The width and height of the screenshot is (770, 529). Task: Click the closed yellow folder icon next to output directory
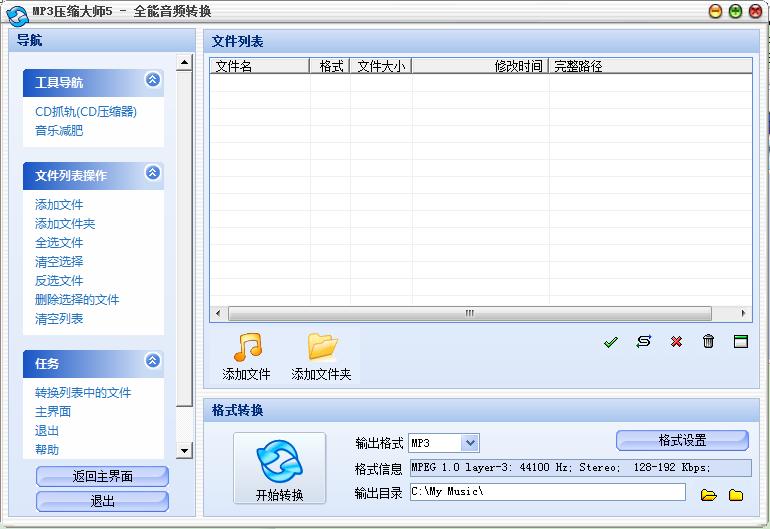tap(736, 495)
